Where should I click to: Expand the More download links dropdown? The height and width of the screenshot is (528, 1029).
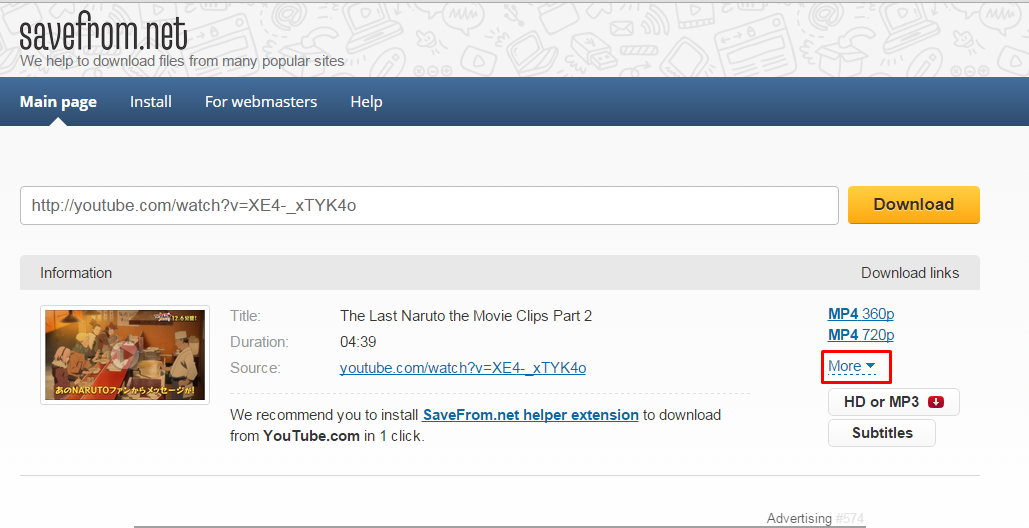[x=852, y=366]
